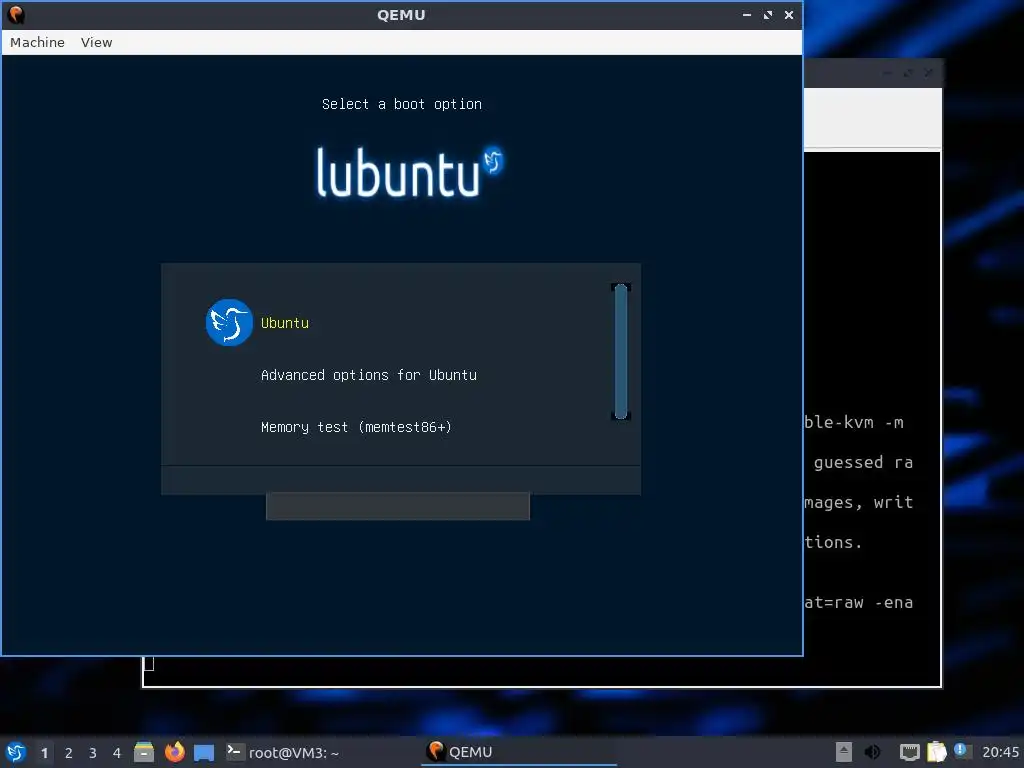Launch the file manager from the taskbar
This screenshot has width=1024, height=768.
(144, 752)
